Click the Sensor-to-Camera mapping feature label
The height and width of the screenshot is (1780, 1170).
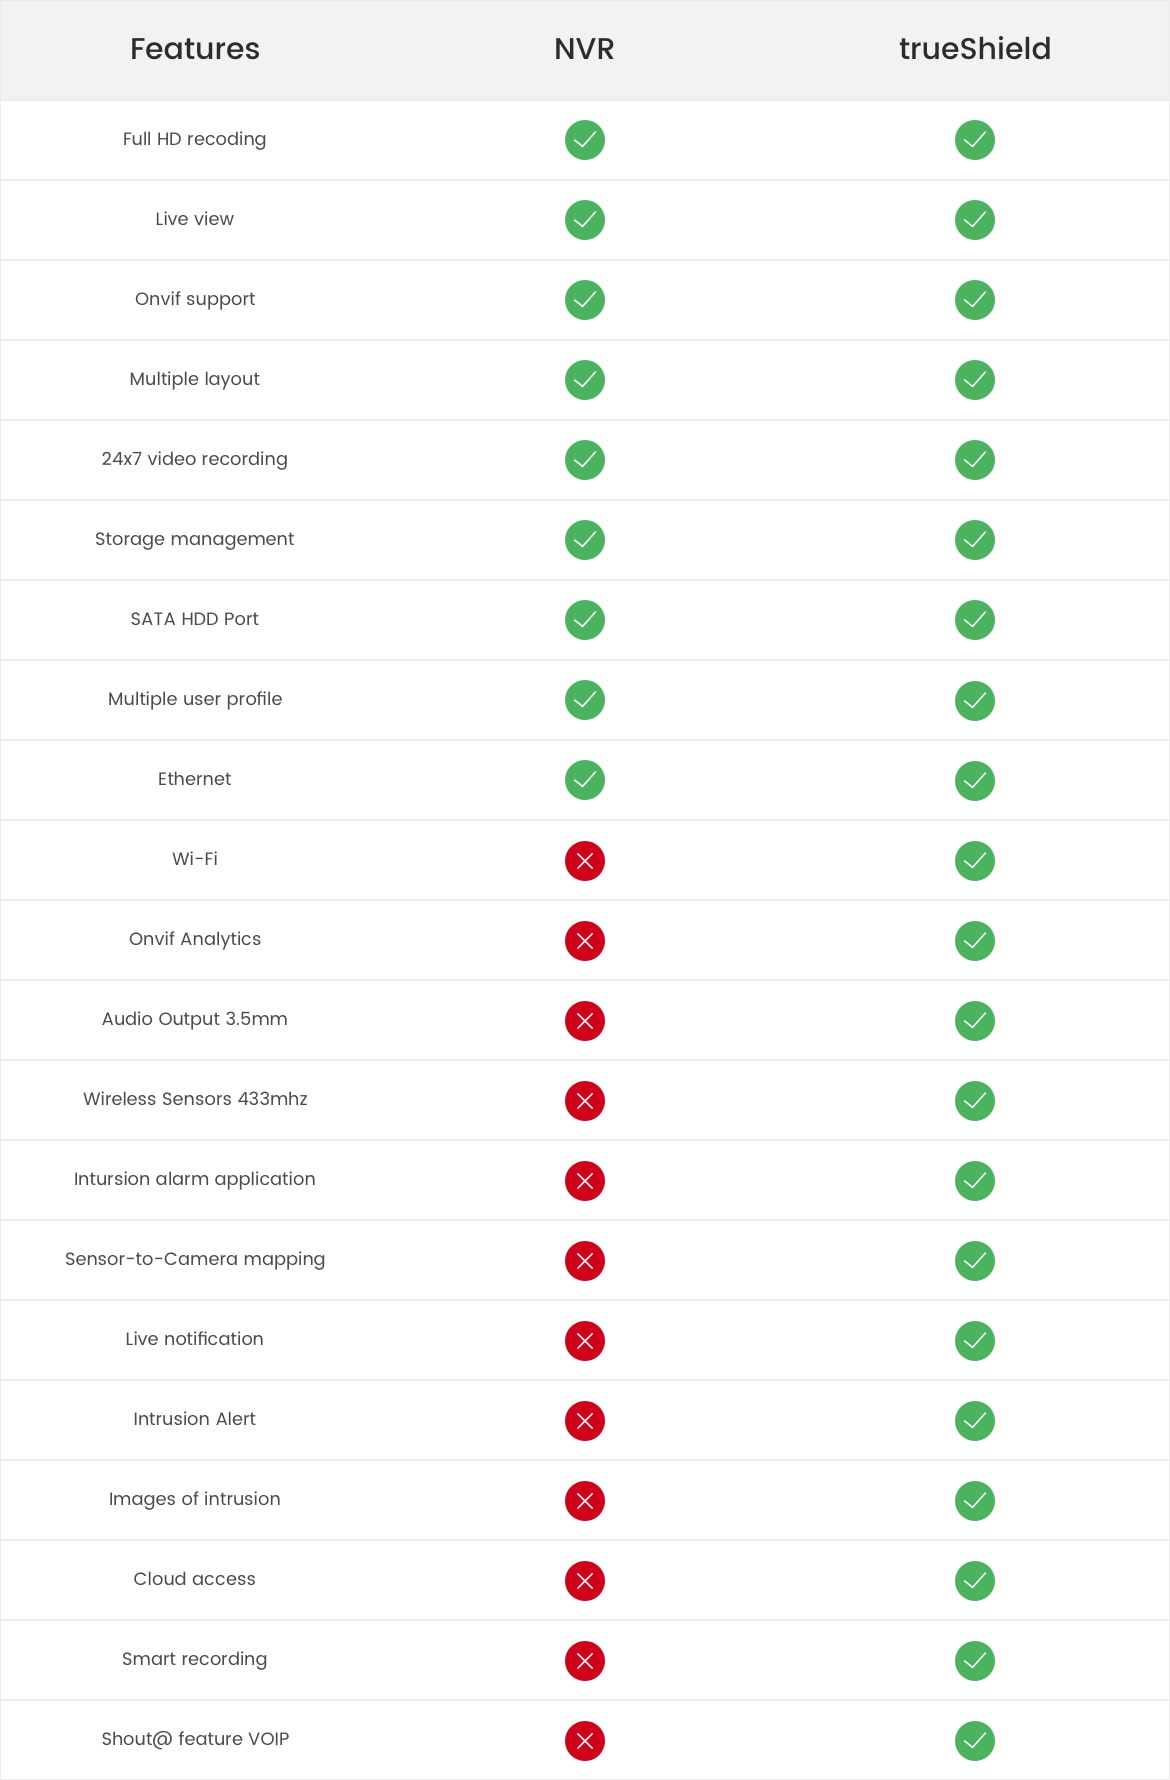pyautogui.click(x=195, y=1259)
